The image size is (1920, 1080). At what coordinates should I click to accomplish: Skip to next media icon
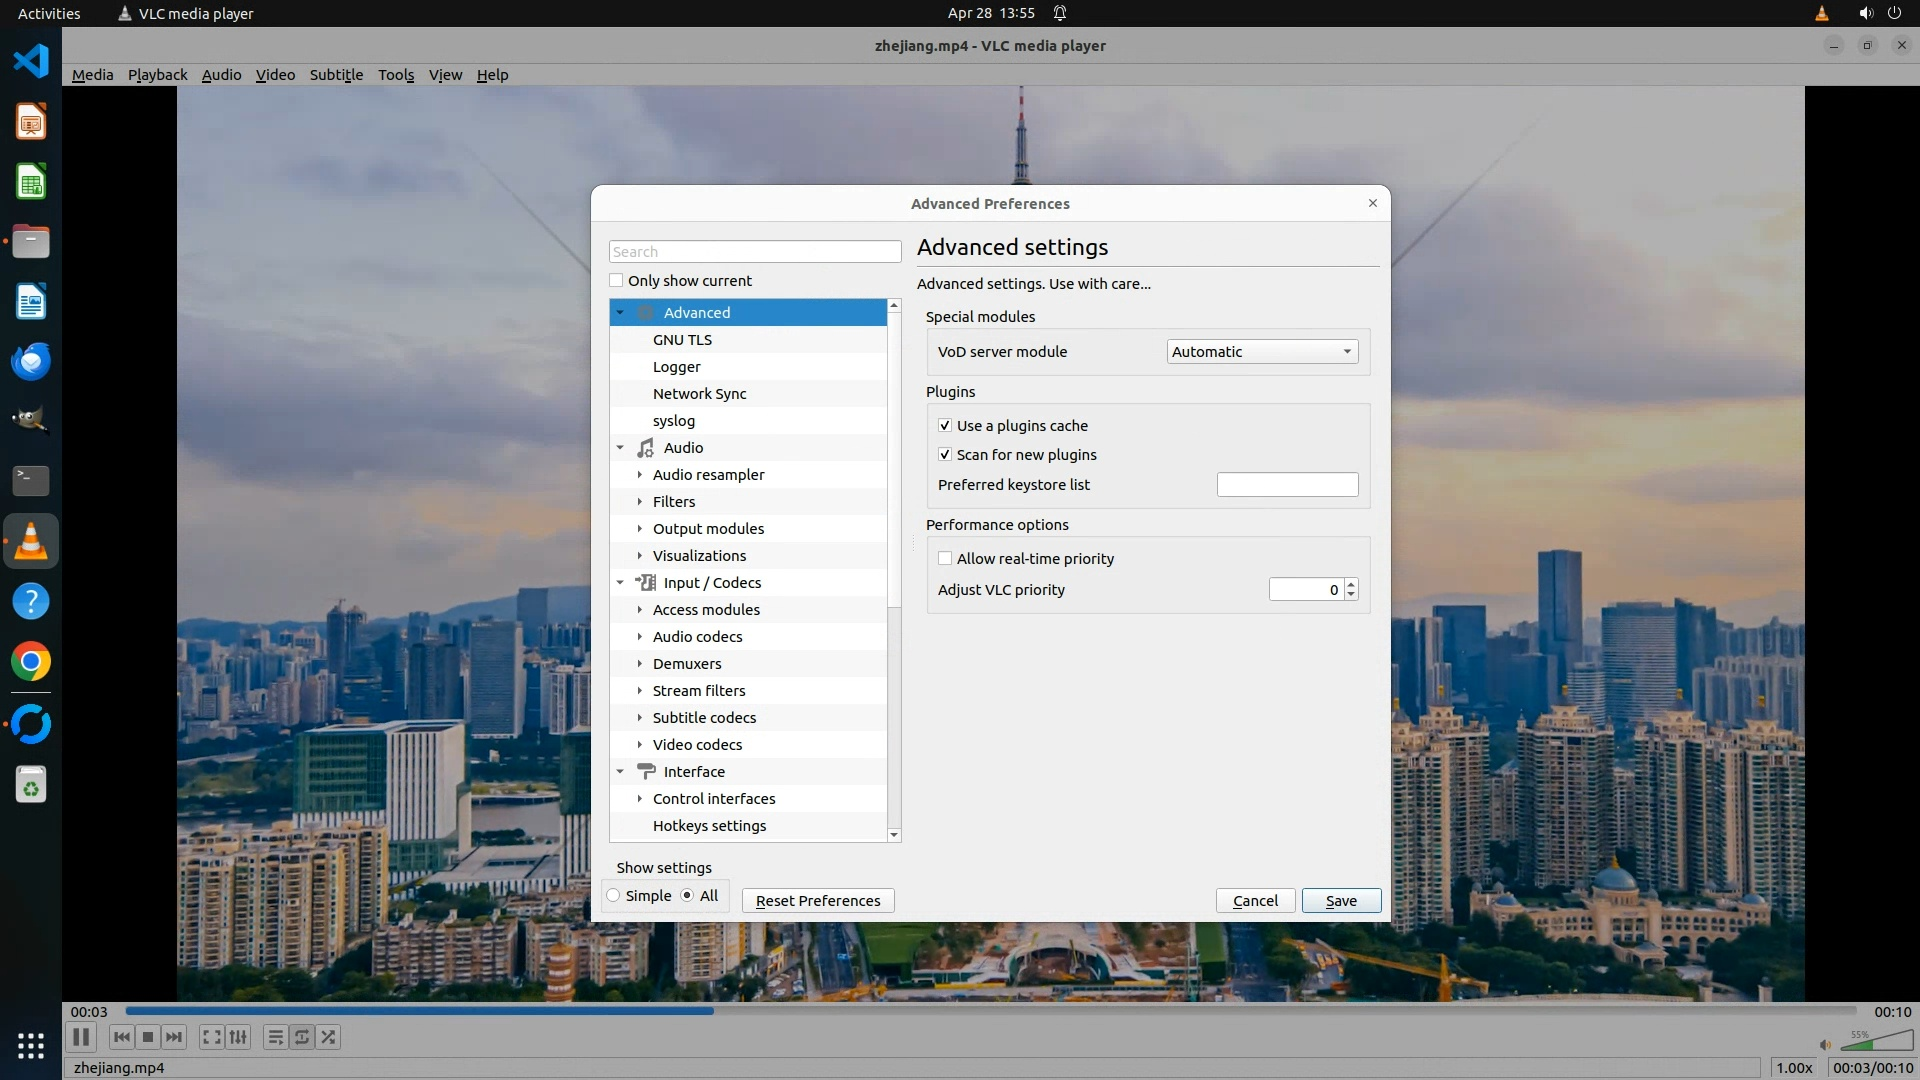[x=174, y=1037]
